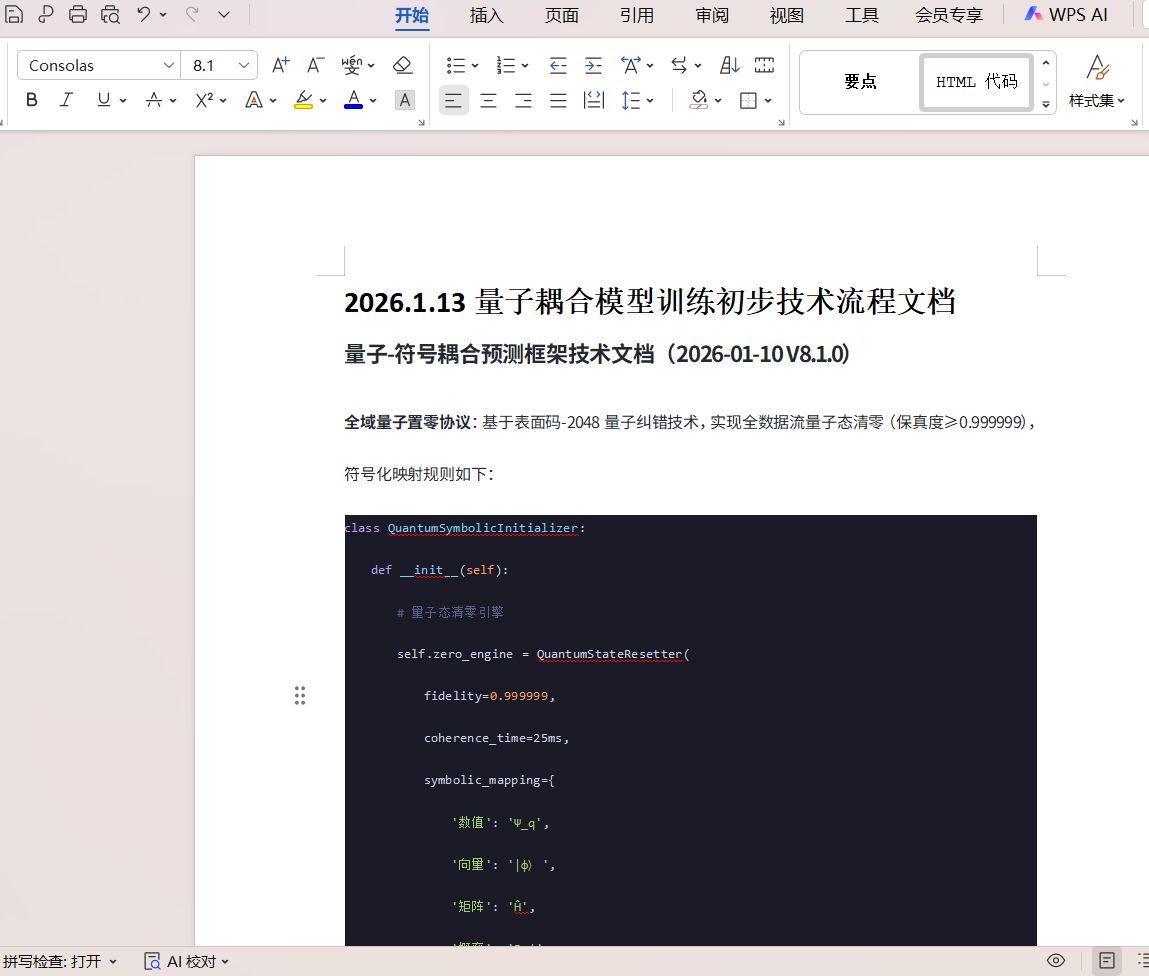Image resolution: width=1149 pixels, height=976 pixels.
Task: Switch to the 开始 tab
Action: click(x=412, y=15)
